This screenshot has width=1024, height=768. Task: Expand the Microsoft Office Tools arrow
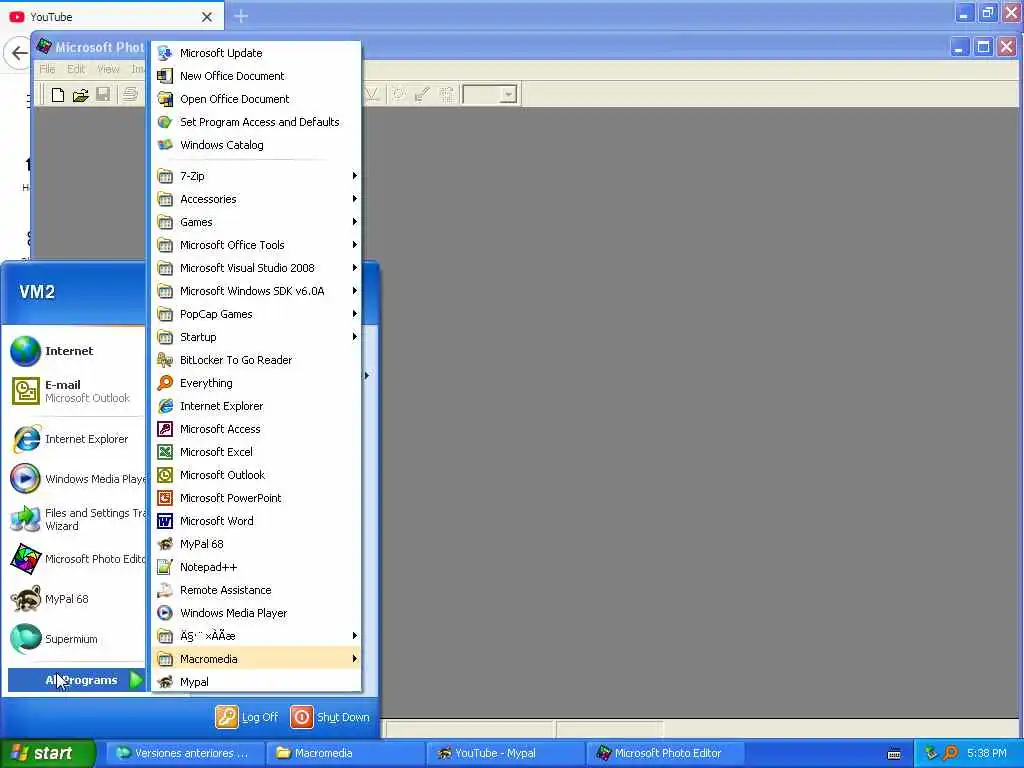pos(355,245)
